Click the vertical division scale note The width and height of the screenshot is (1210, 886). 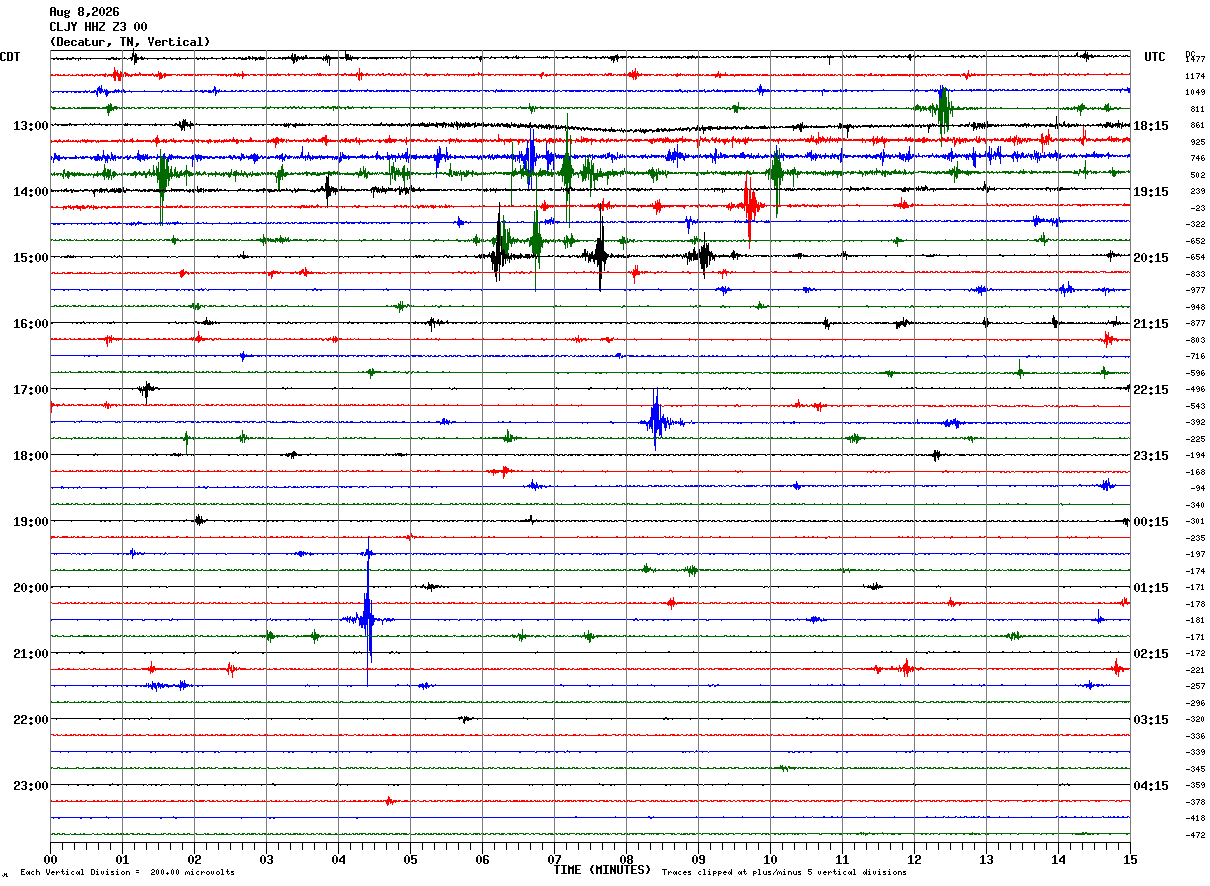point(127,872)
